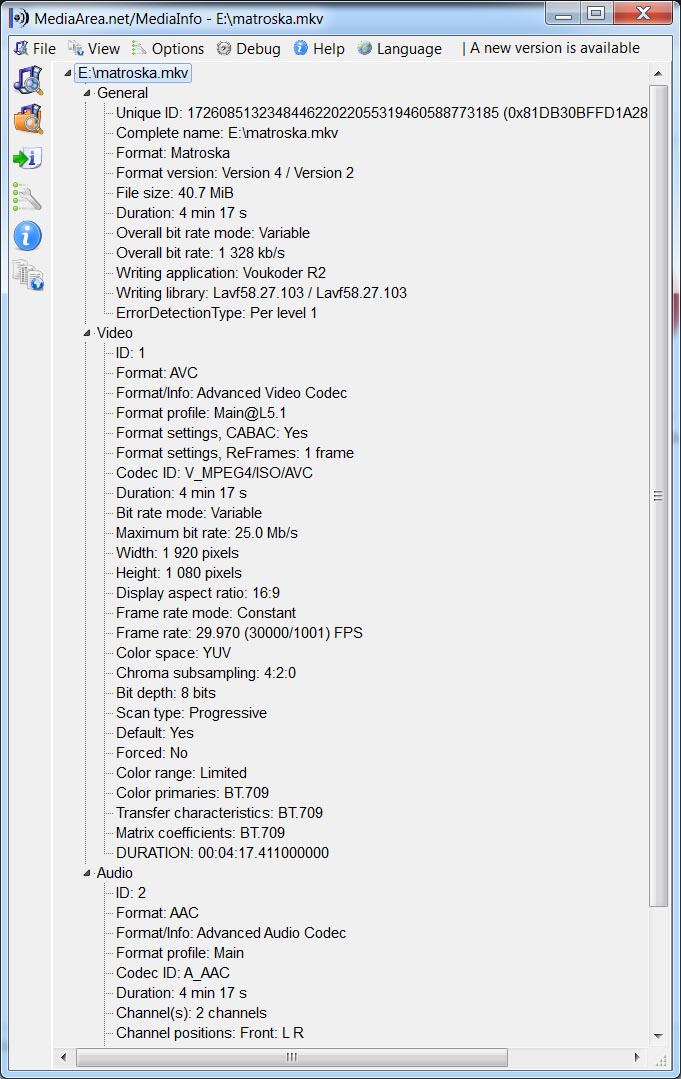This screenshot has height=1079, width=681.
Task: Collapse the General section
Action: (x=87, y=93)
